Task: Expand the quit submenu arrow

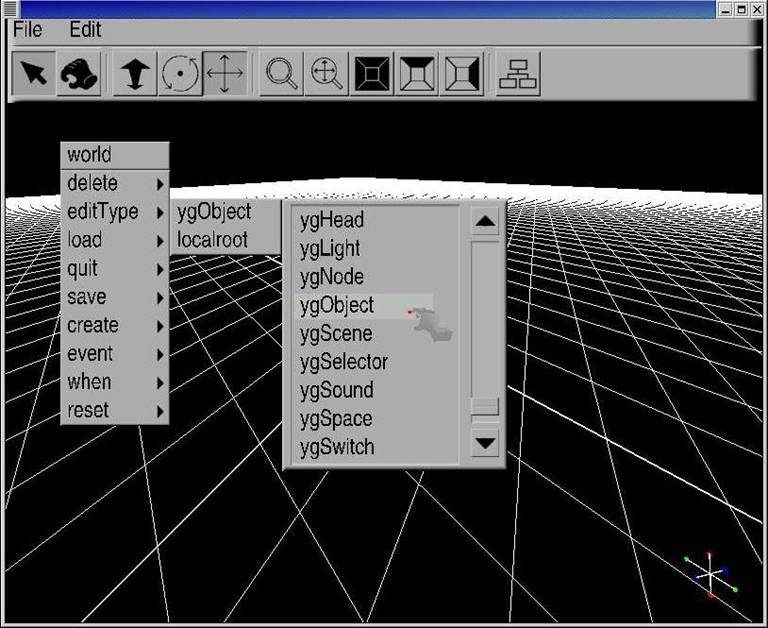Action: 160,269
